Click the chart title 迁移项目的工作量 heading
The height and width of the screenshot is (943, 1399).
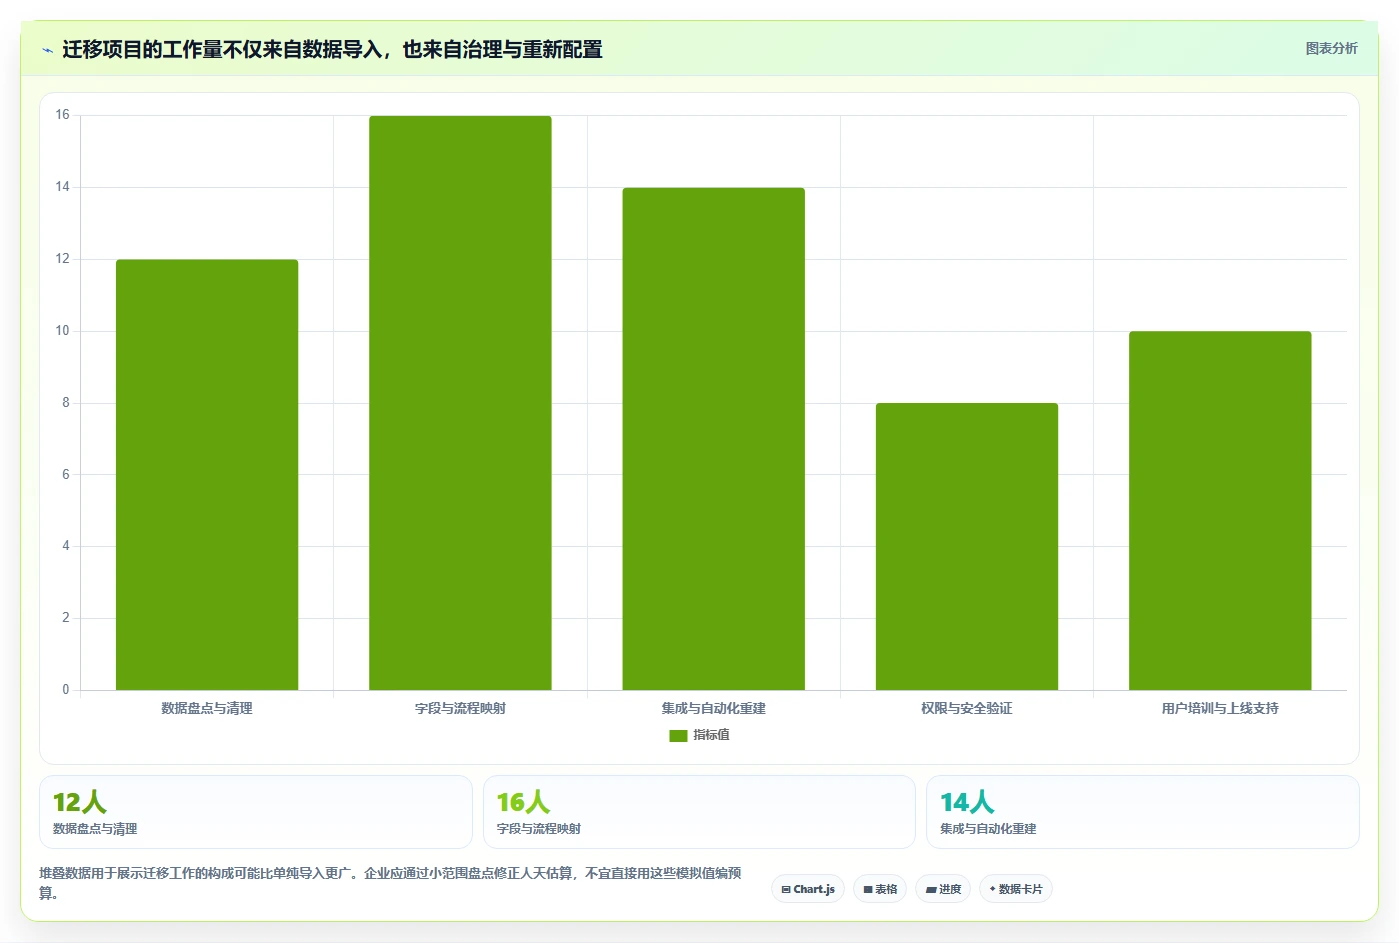(x=332, y=49)
